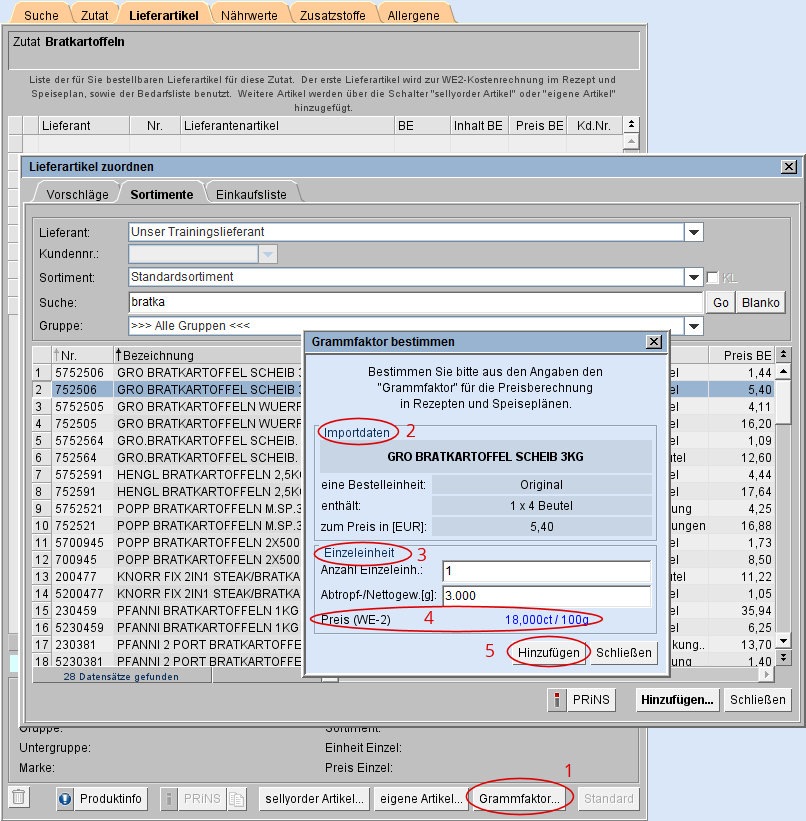Open the Sortiment dropdown list
806x821 pixels.
click(x=694, y=278)
